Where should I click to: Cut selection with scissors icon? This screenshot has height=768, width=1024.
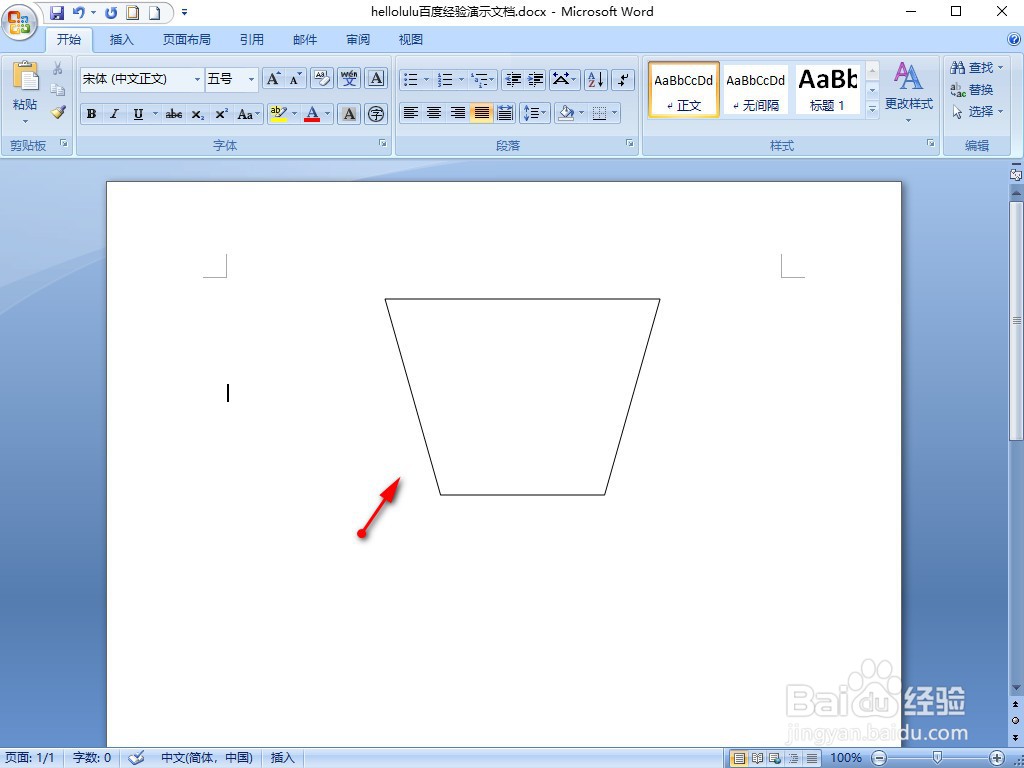[x=57, y=68]
